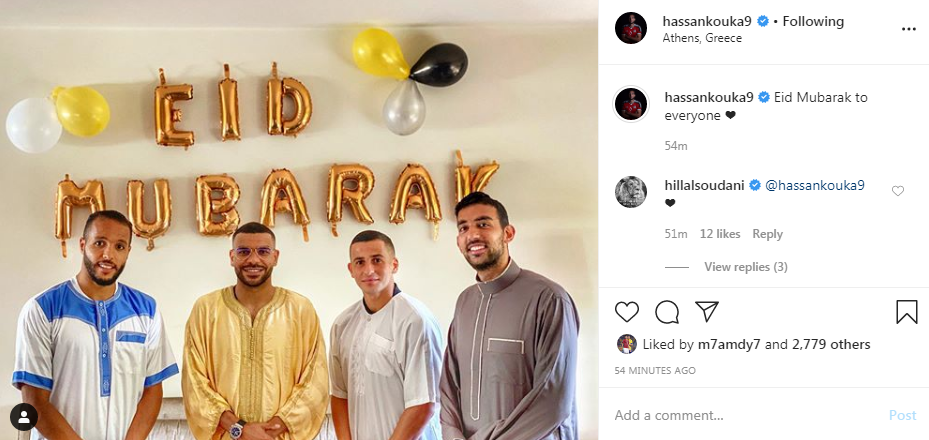Click the m7amdy7 liker avatar
Viewport: 929px width, 440px height.
[x=626, y=344]
